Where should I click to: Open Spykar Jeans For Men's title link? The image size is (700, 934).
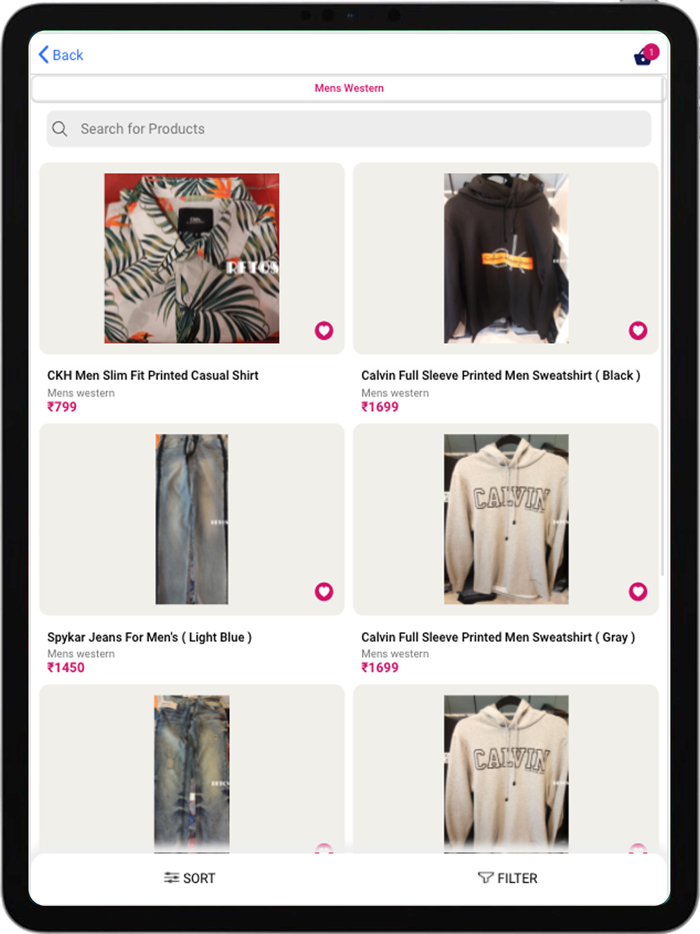click(x=150, y=637)
